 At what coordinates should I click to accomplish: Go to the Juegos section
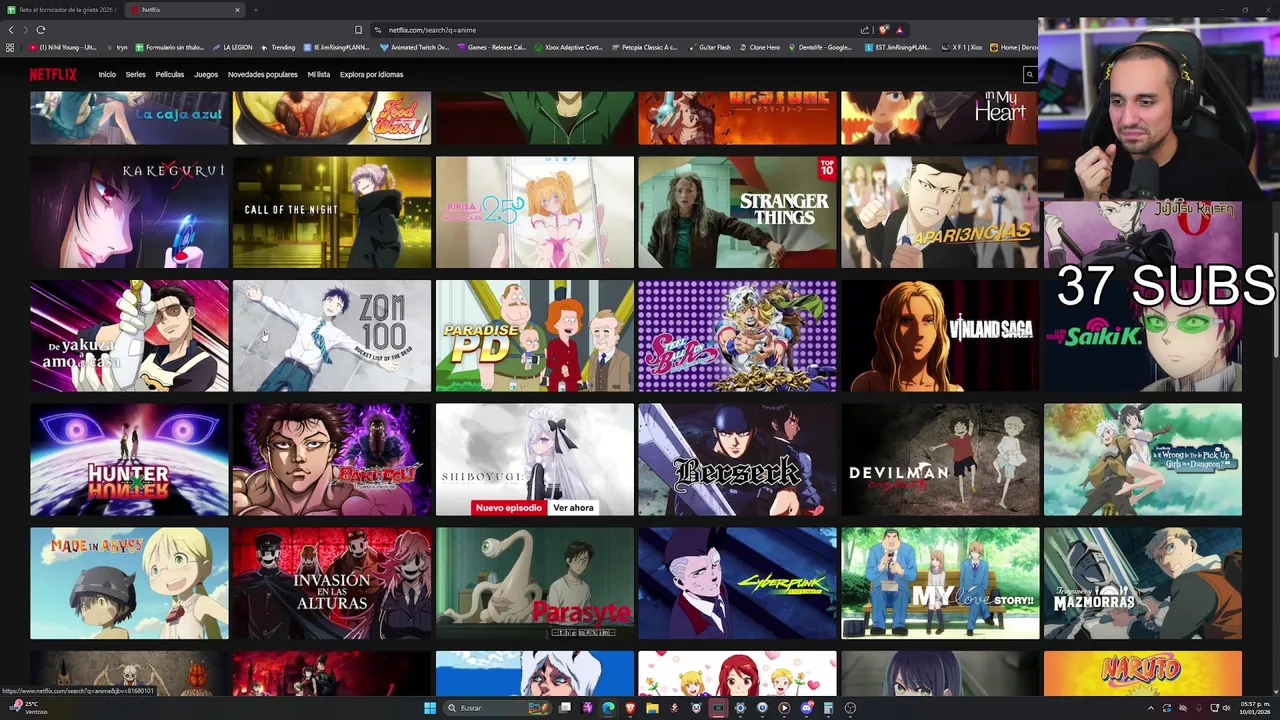coord(206,74)
